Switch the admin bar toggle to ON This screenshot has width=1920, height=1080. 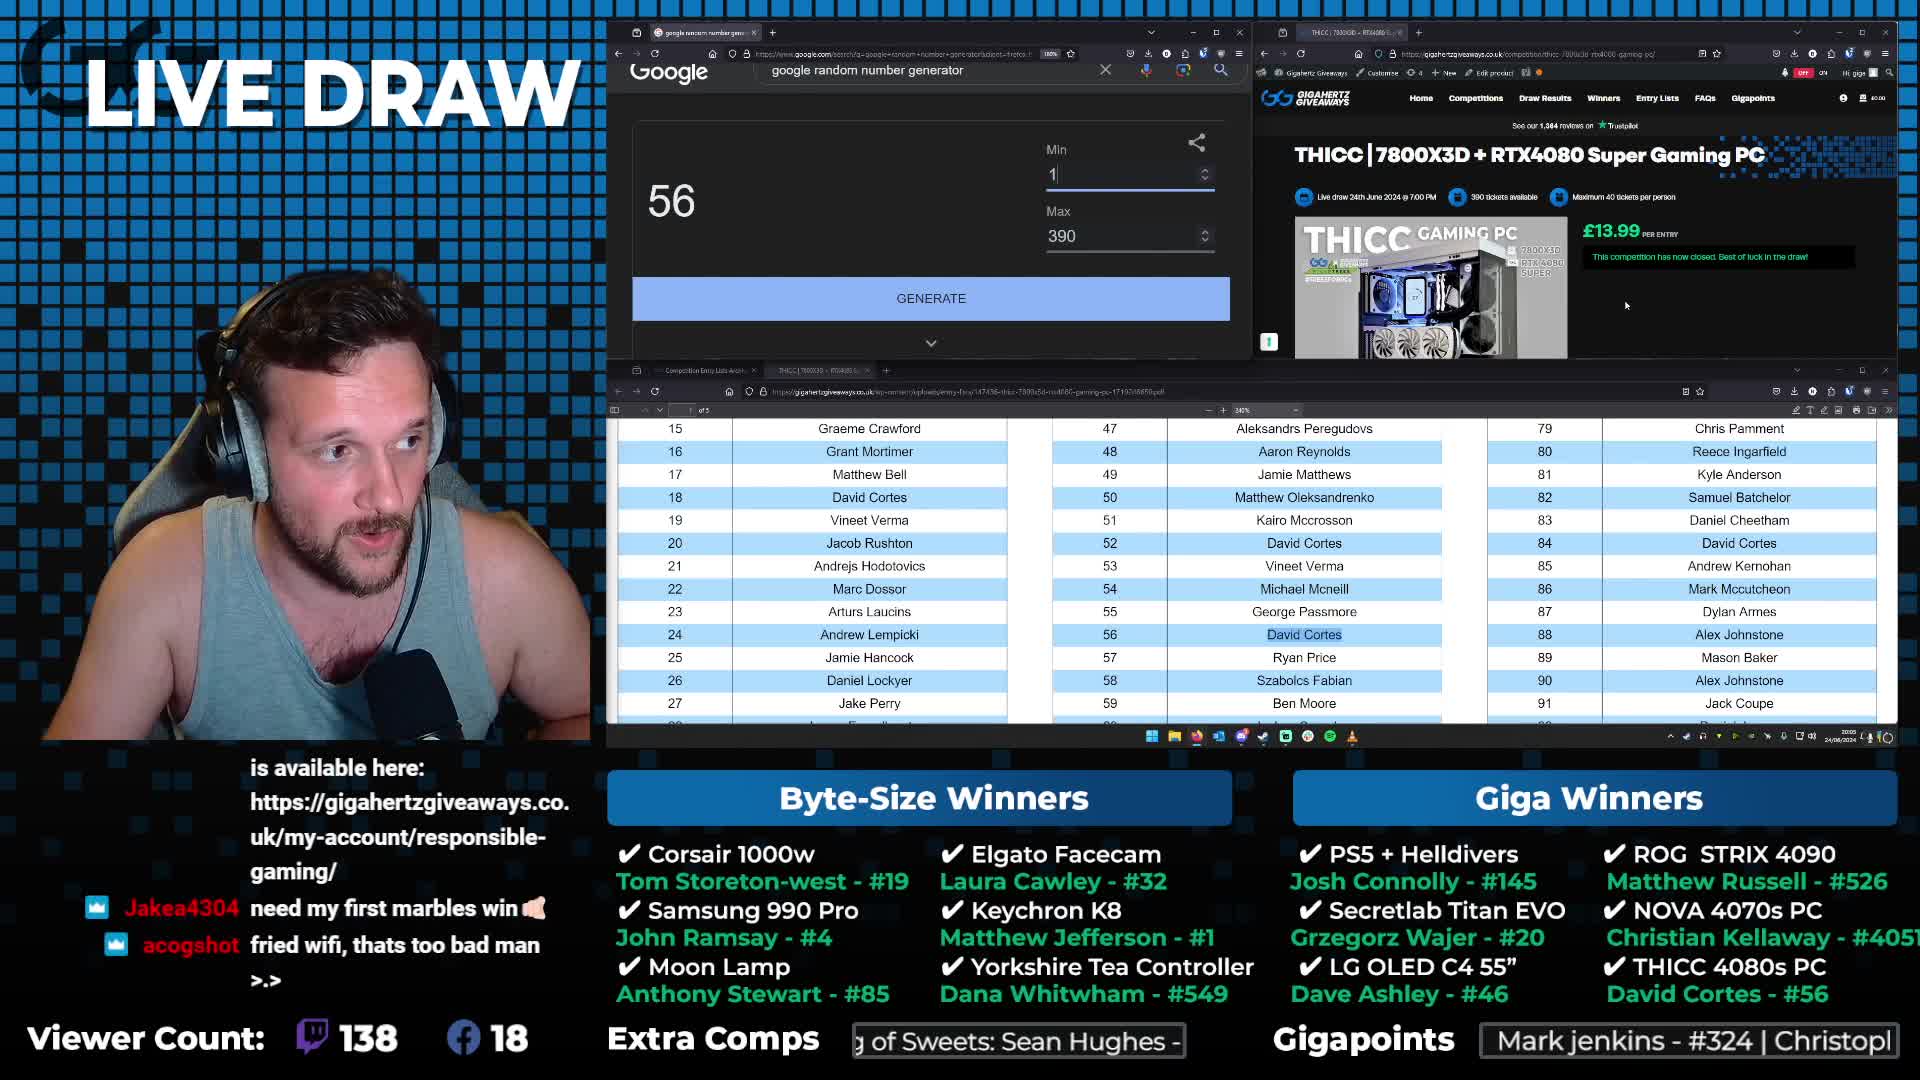pyautogui.click(x=1823, y=73)
